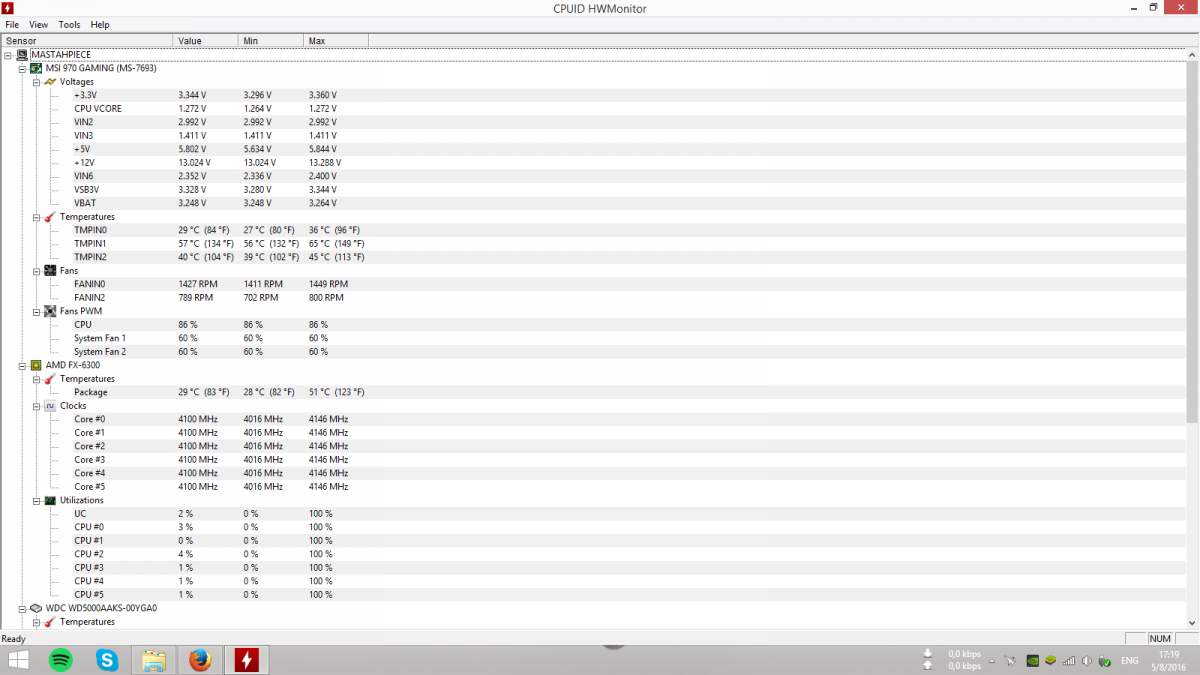1200x675 pixels.
Task: Click the clock icon beside Clocks
Action: coord(50,406)
